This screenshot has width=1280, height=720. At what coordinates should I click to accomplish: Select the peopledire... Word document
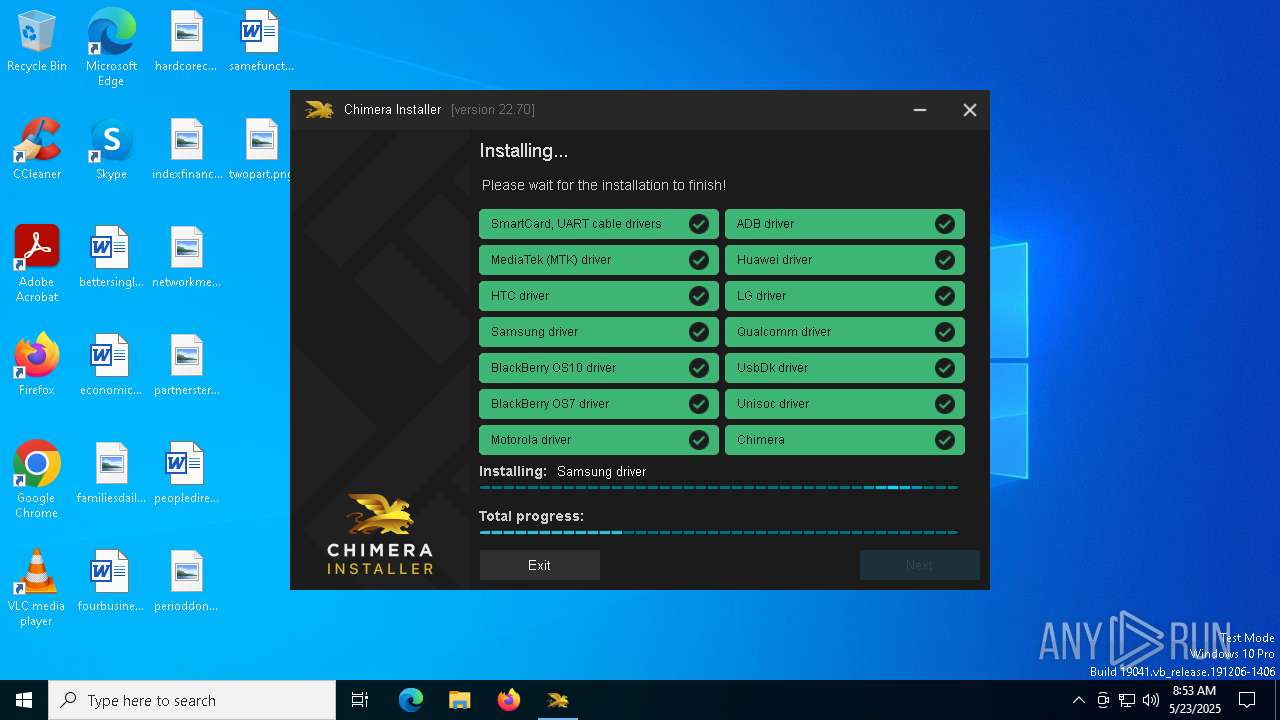click(x=186, y=473)
